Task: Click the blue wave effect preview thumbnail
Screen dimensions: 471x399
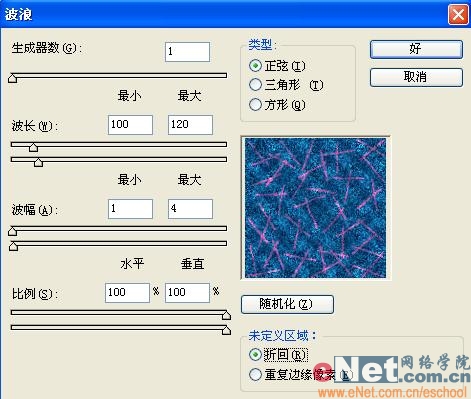Action: coord(315,208)
